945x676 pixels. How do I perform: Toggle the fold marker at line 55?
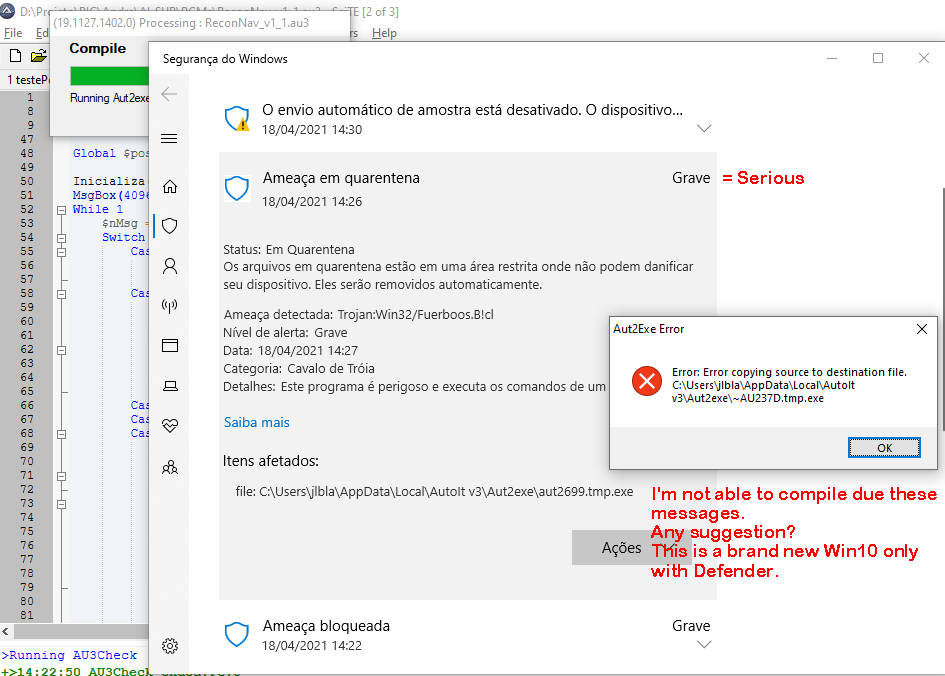[x=61, y=252]
